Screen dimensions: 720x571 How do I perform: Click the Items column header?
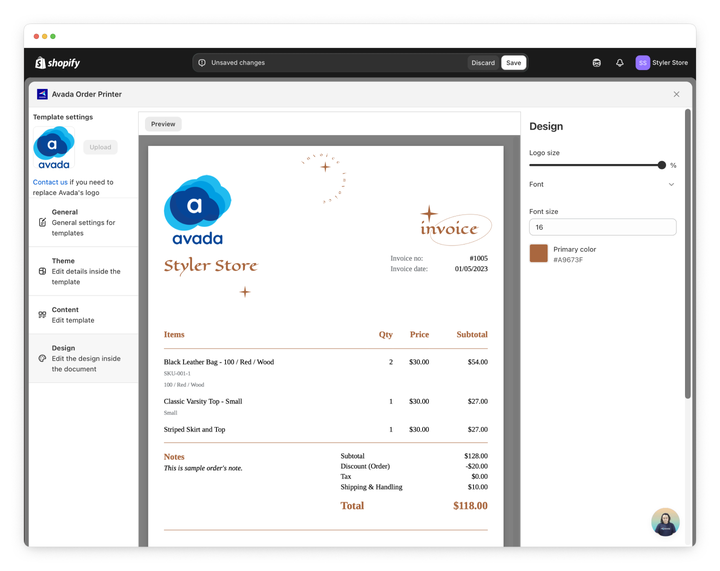(x=174, y=335)
